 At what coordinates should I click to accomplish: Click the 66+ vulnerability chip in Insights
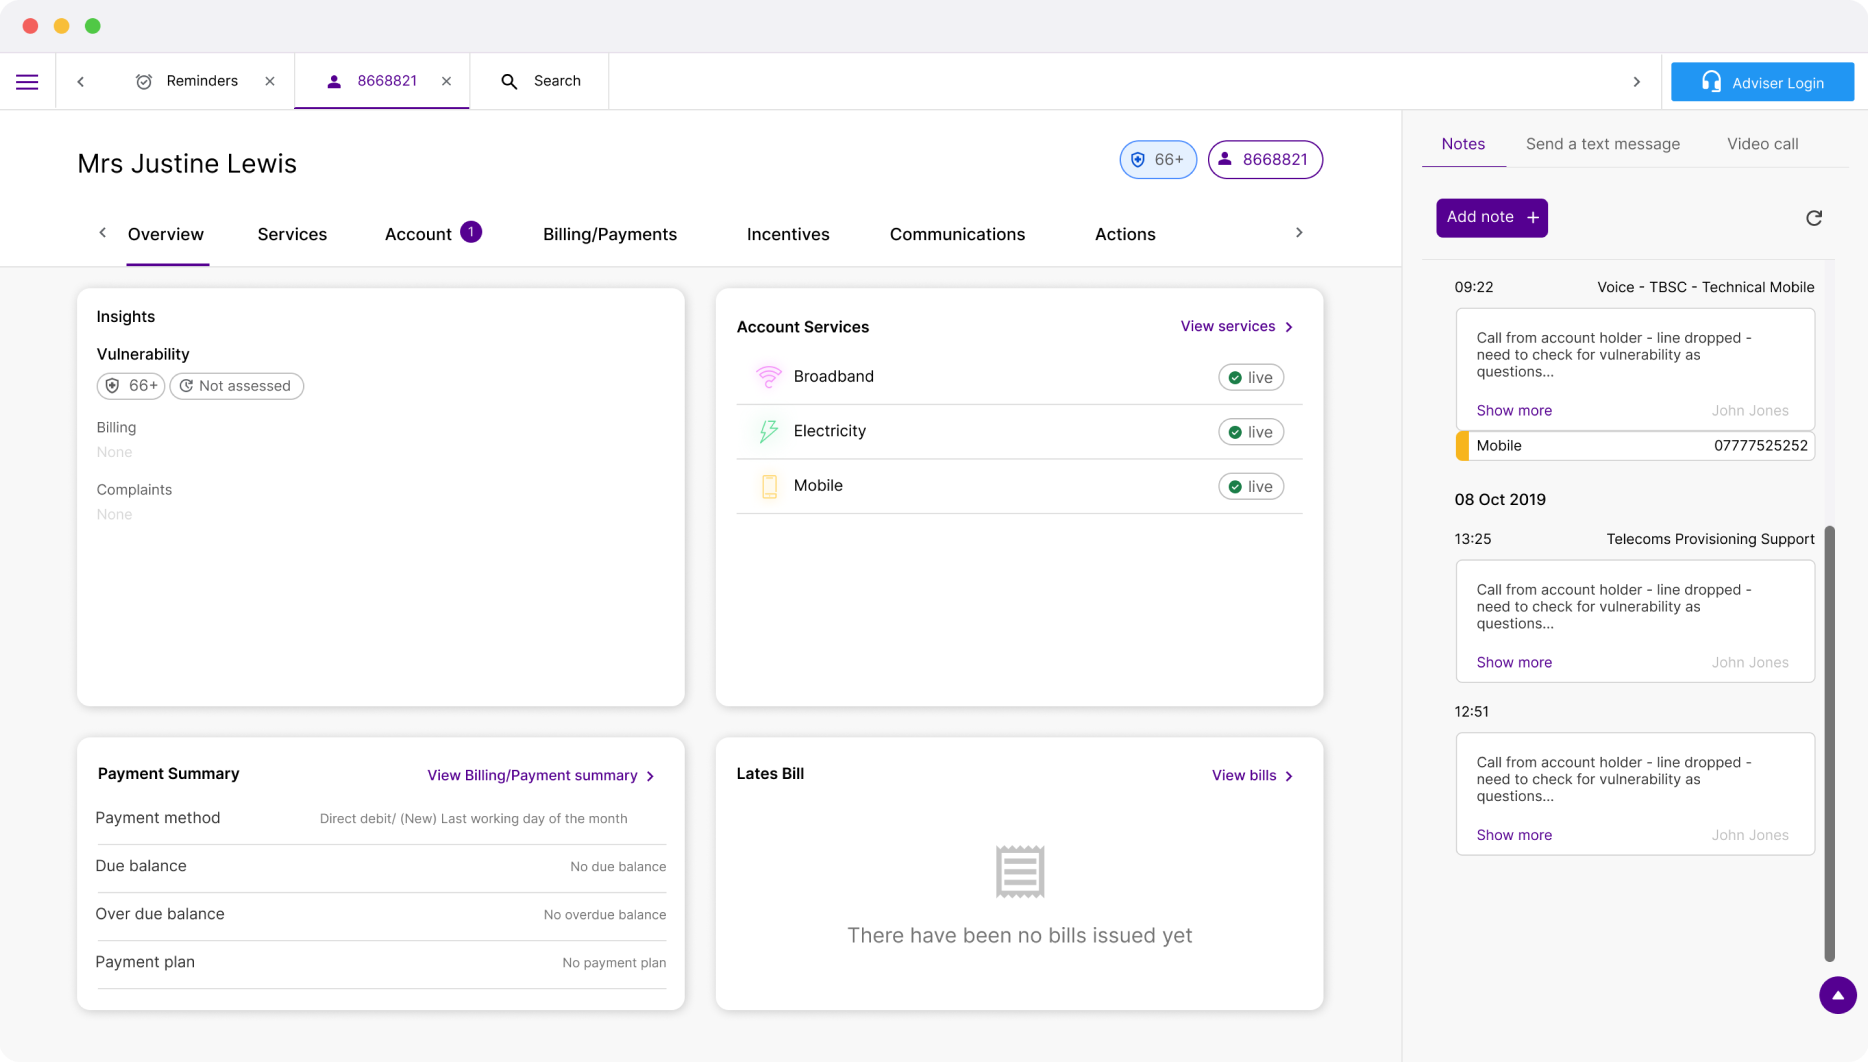click(x=131, y=386)
